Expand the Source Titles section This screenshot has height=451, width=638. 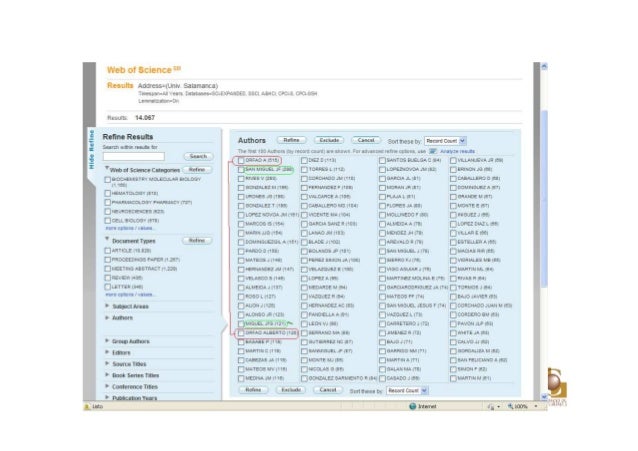point(107,363)
